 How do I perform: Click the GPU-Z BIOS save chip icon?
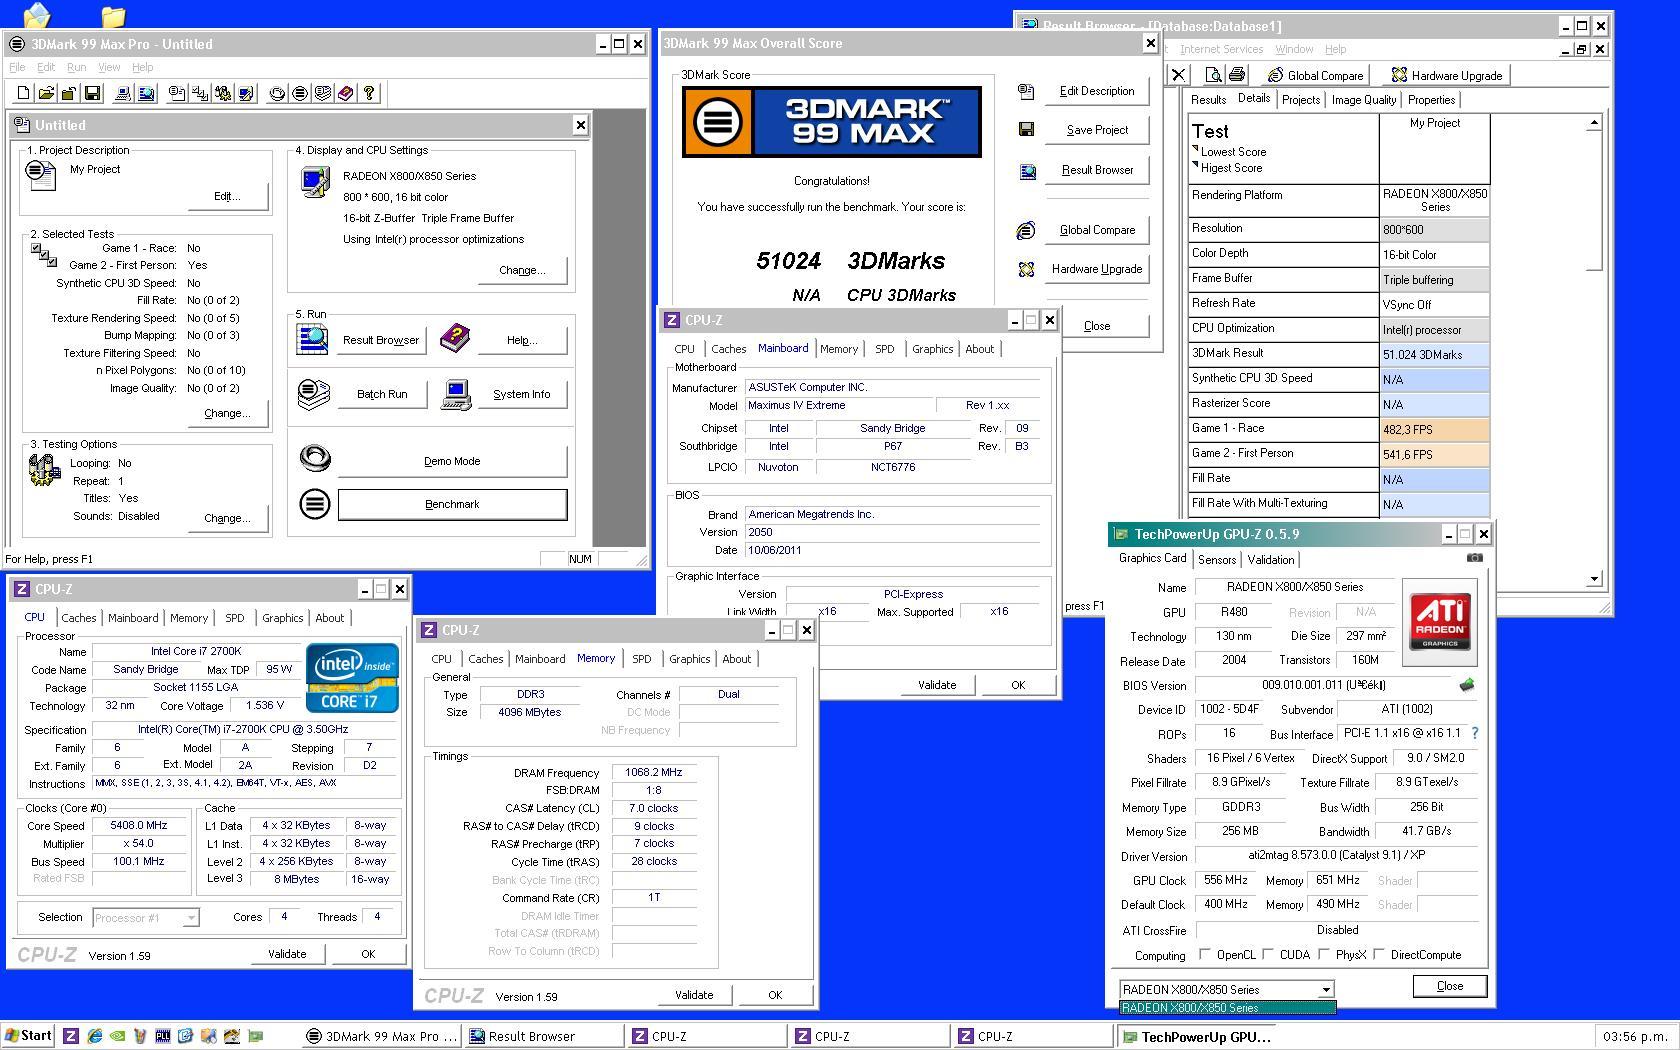1467,685
